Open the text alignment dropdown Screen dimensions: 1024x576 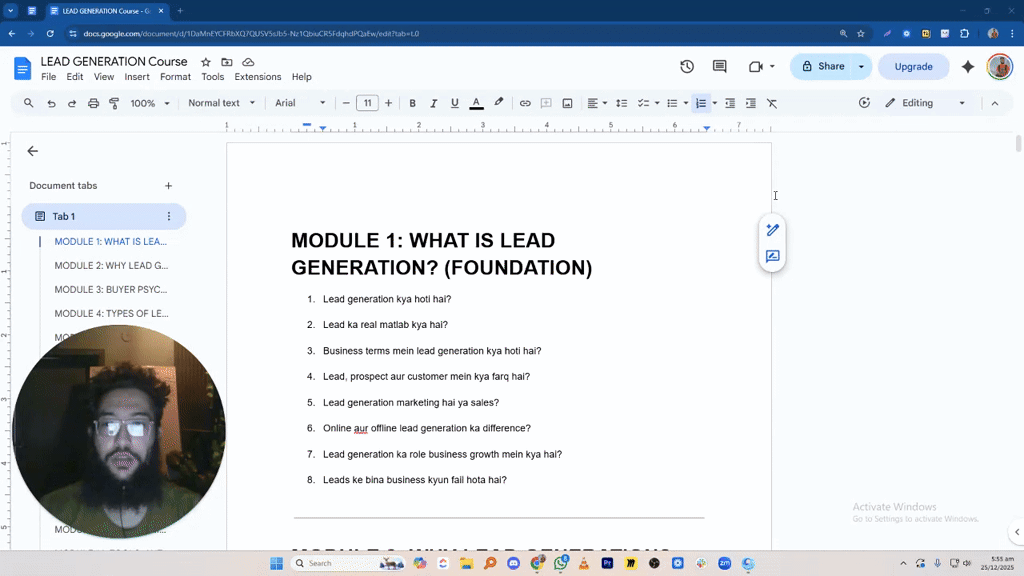(597, 103)
